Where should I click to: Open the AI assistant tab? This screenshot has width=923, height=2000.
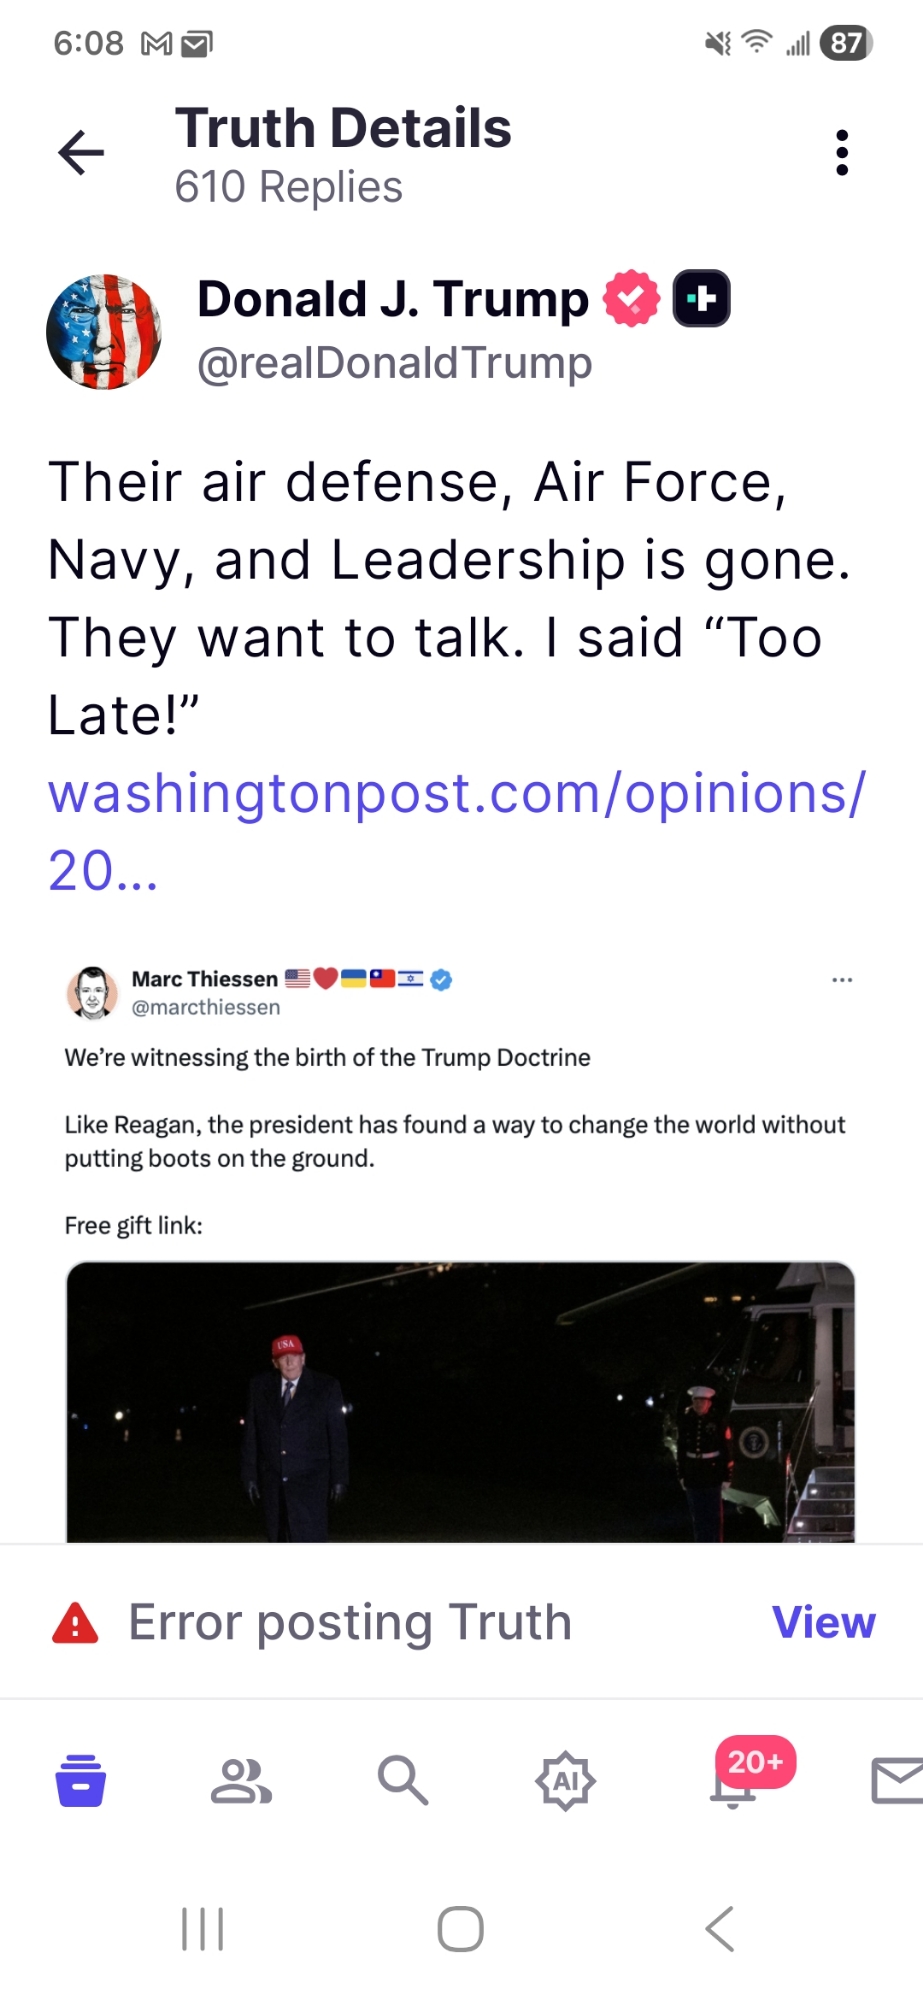tap(565, 1781)
